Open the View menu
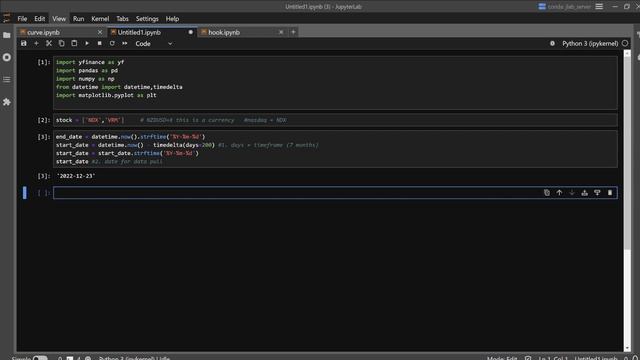Viewport: 640px width, 360px height. tap(59, 19)
